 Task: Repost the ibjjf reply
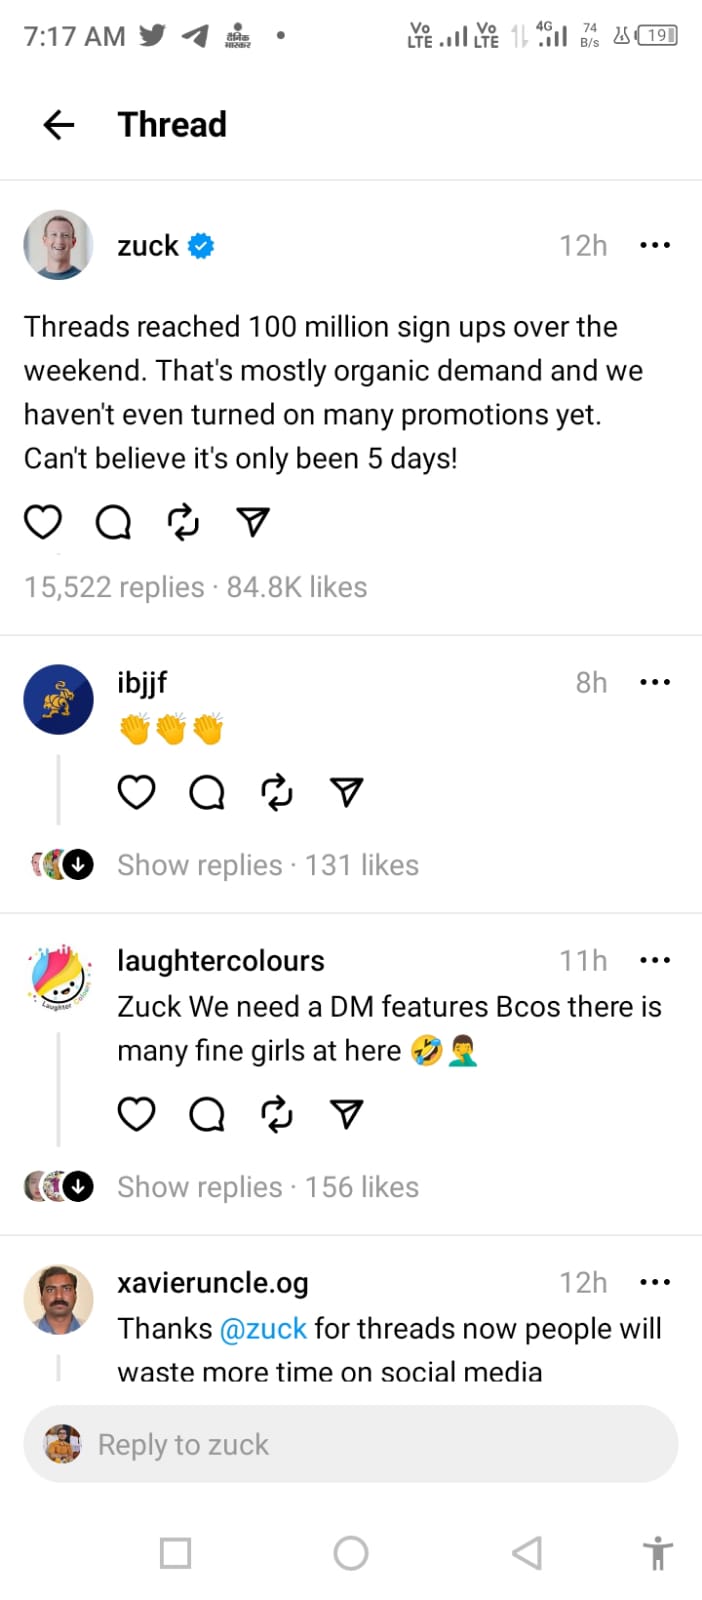click(277, 792)
